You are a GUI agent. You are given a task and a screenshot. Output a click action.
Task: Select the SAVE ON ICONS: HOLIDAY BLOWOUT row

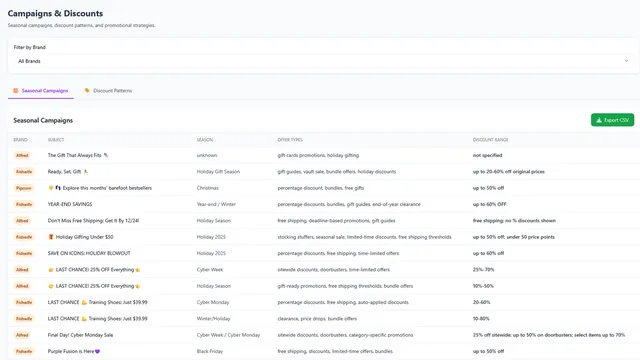click(x=323, y=253)
